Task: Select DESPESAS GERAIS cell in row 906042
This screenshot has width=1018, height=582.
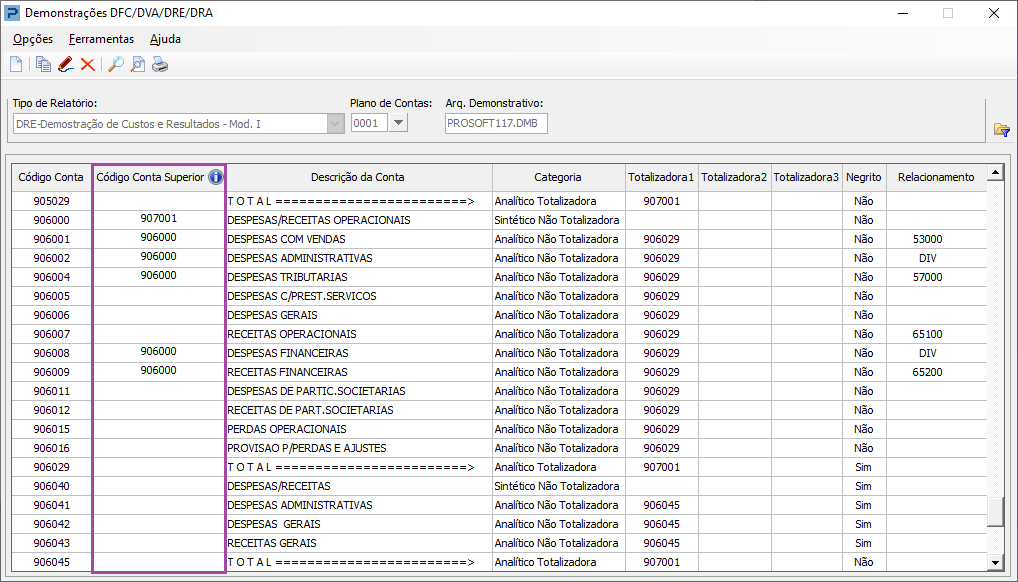Action: coord(359,524)
